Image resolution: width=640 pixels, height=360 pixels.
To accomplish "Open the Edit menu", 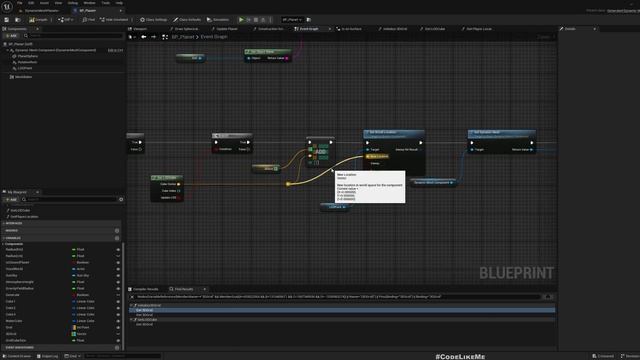I will 31,3.
